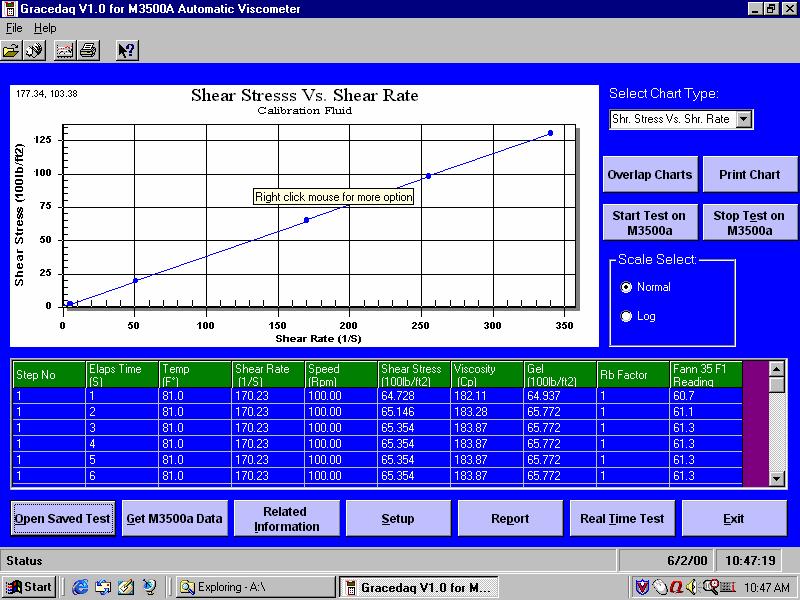The width and height of the screenshot is (800, 600).
Task: Click the Open Saved Test button
Action: coord(63,518)
